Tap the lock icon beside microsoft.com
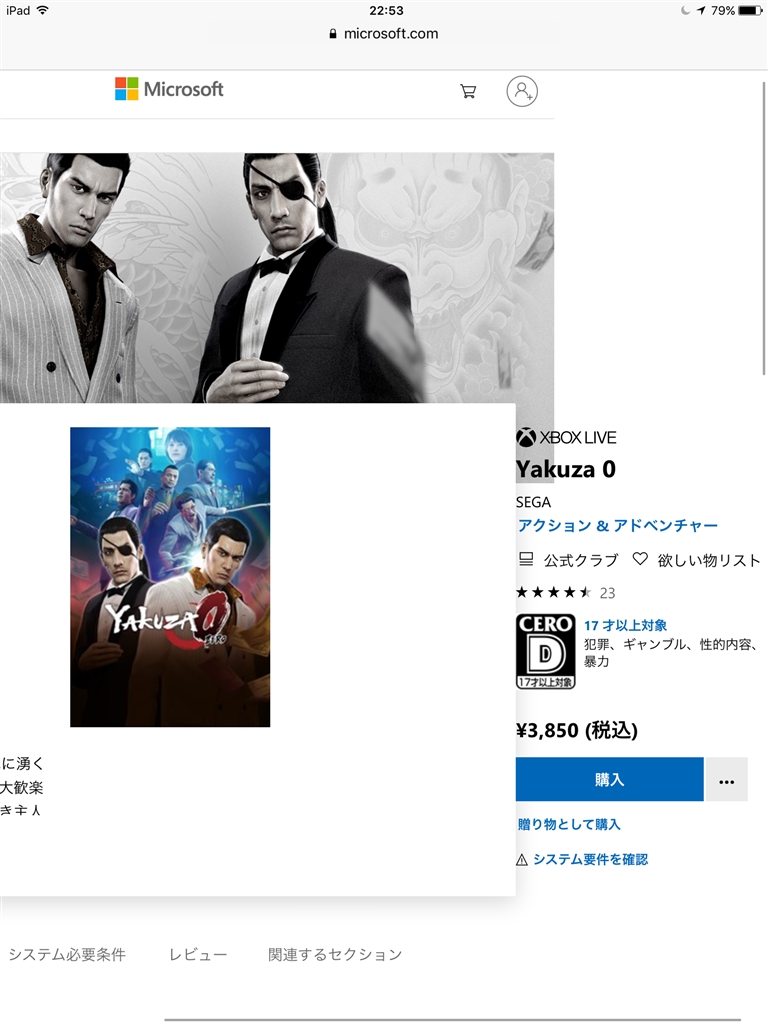This screenshot has width=768, height=1024. (333, 34)
